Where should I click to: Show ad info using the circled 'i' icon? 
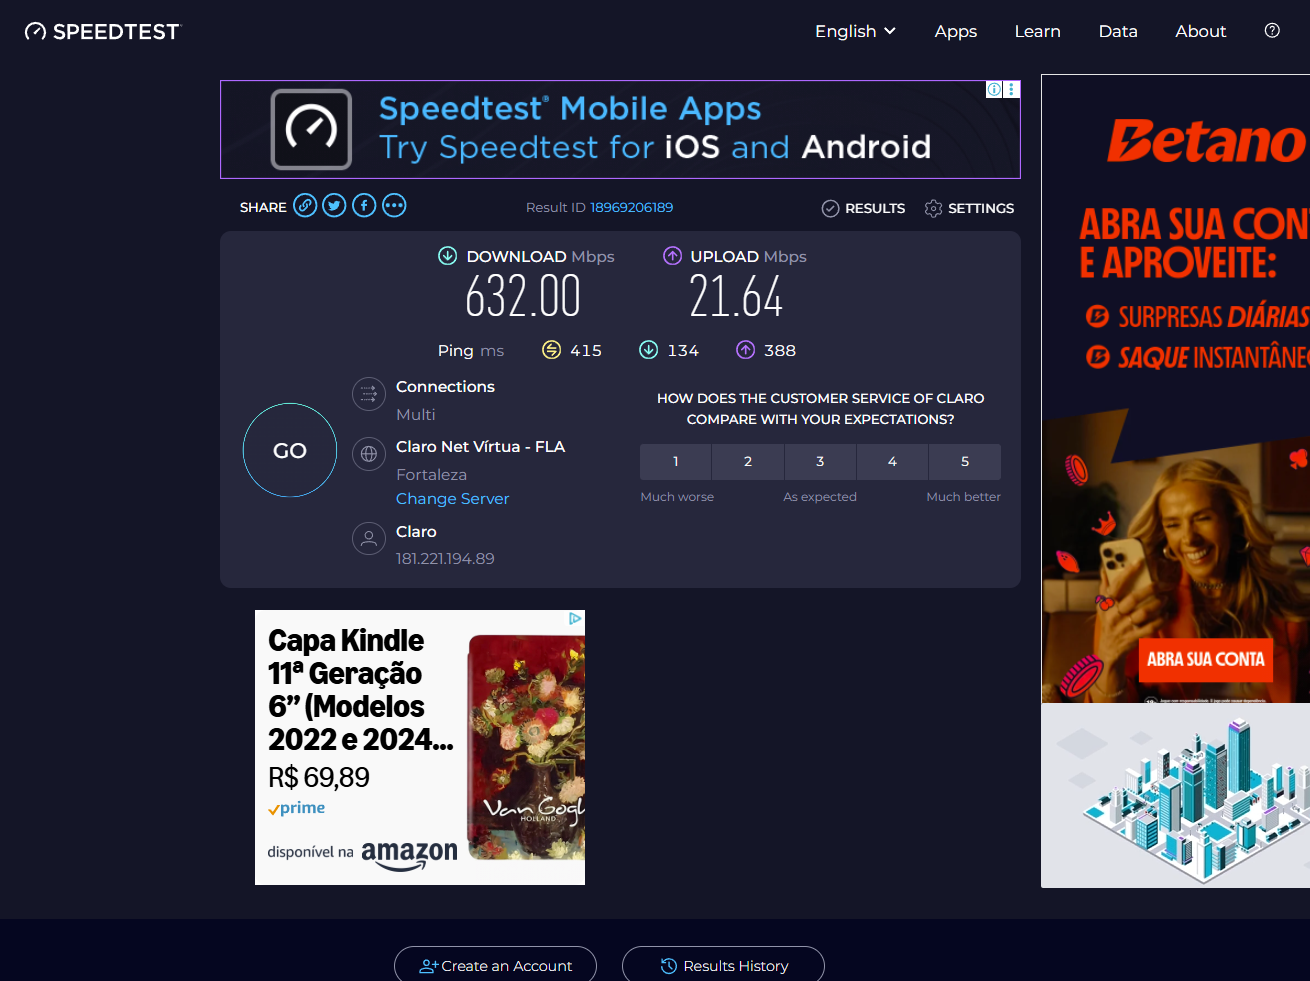click(x=993, y=89)
